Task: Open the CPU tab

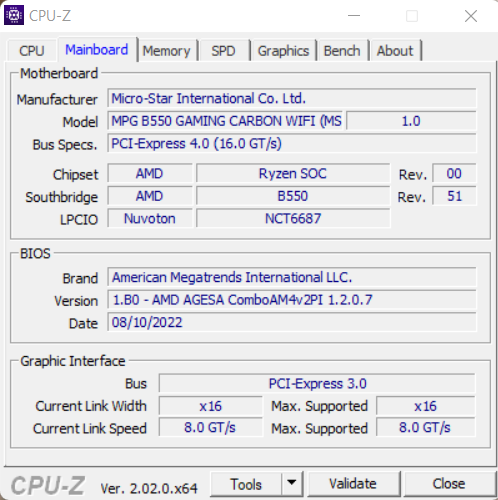Action: coord(32,51)
